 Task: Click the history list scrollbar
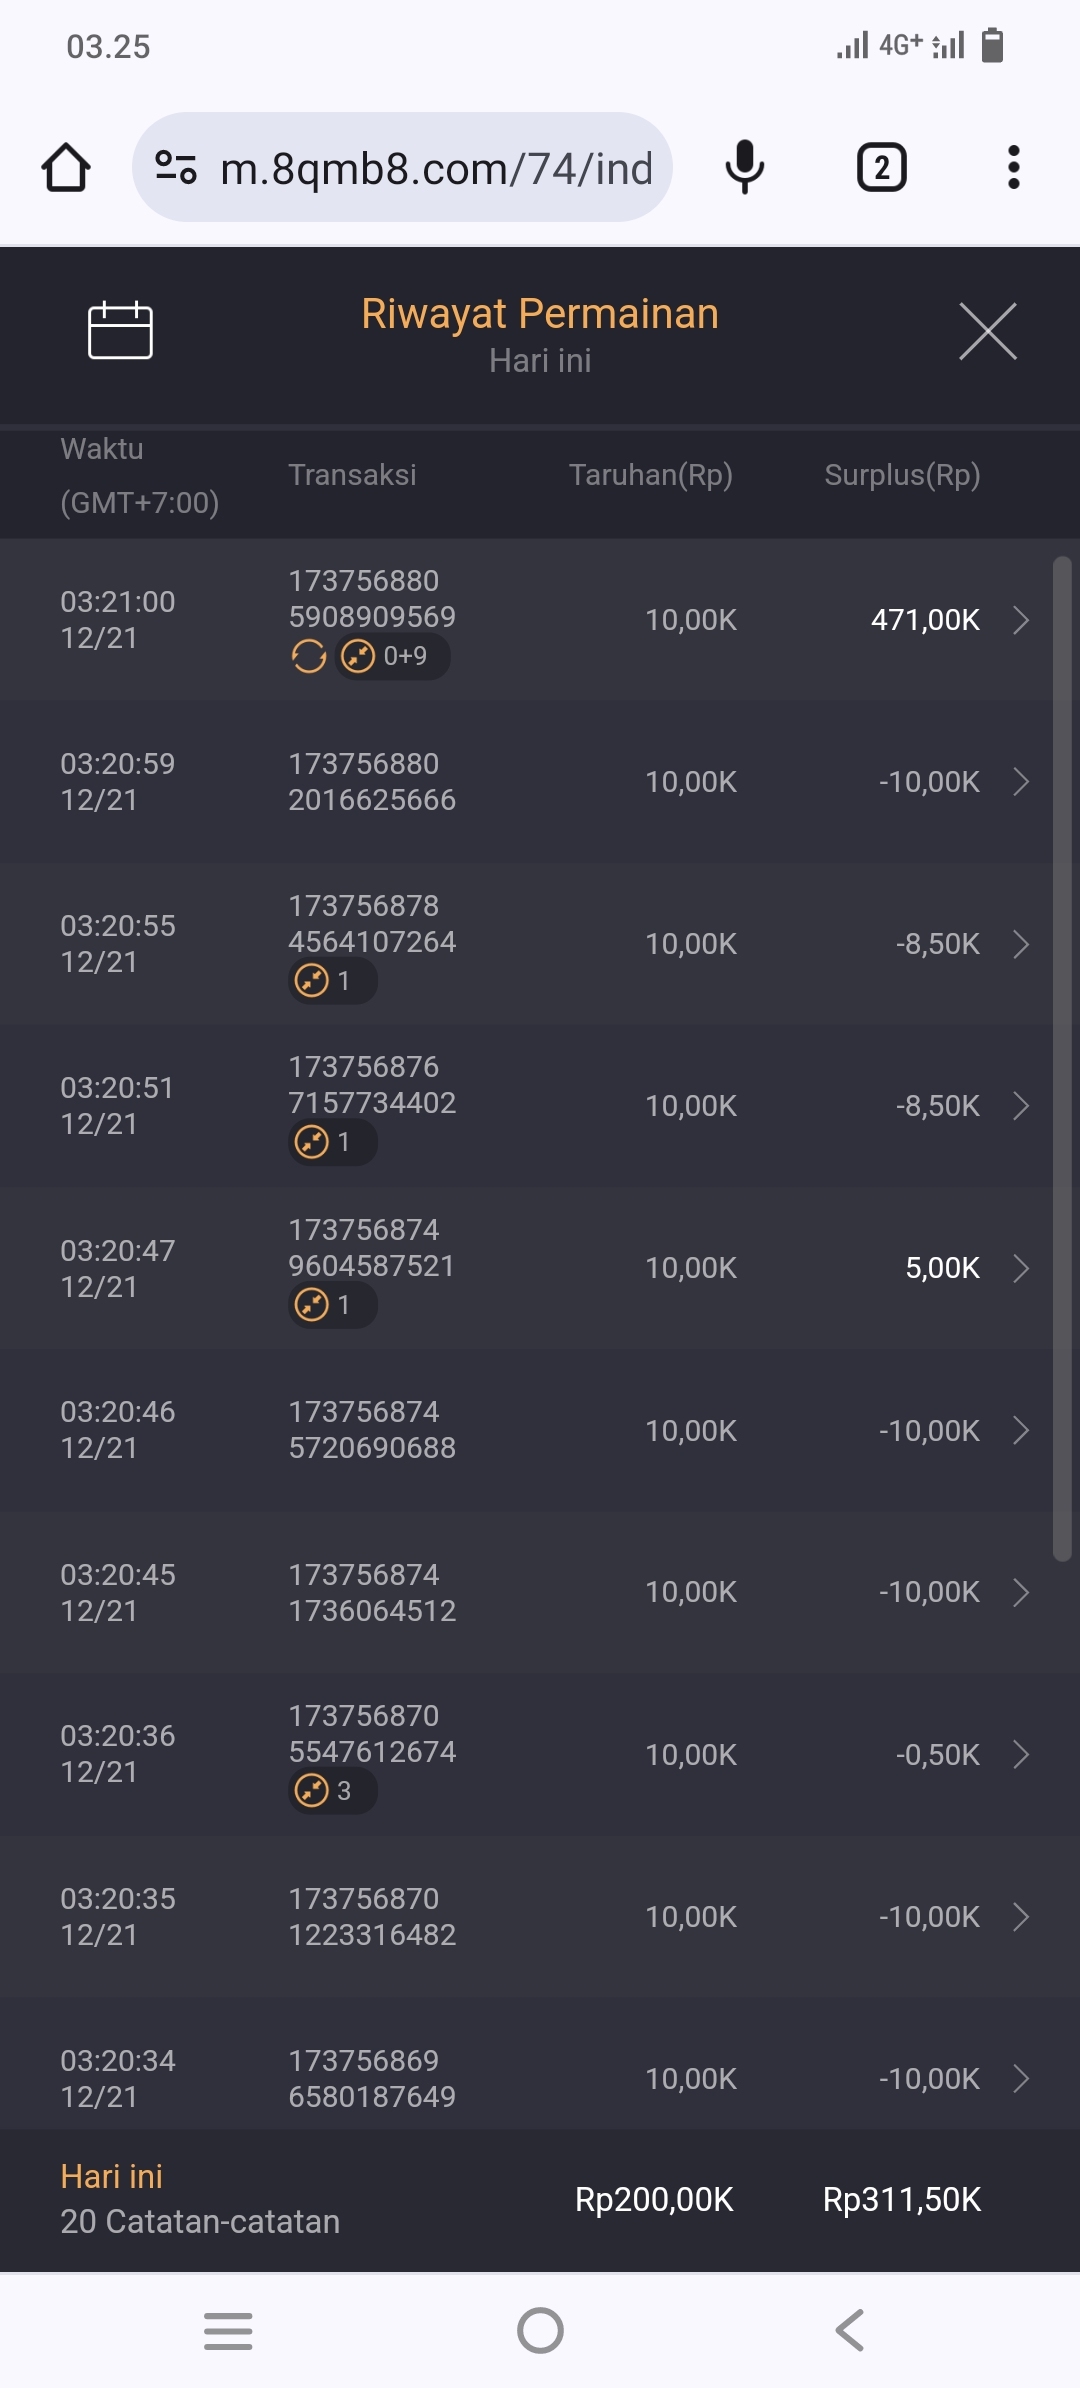[x=1062, y=1058]
